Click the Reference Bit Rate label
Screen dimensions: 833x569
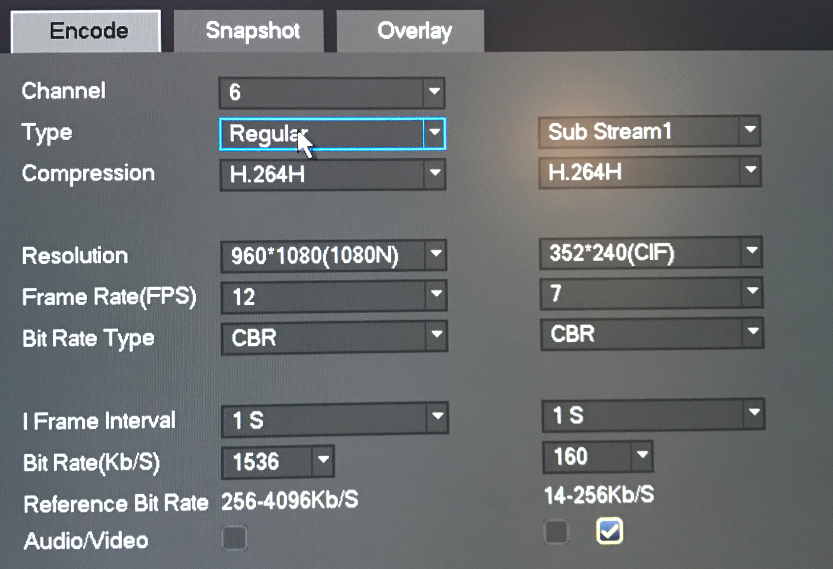tap(116, 504)
